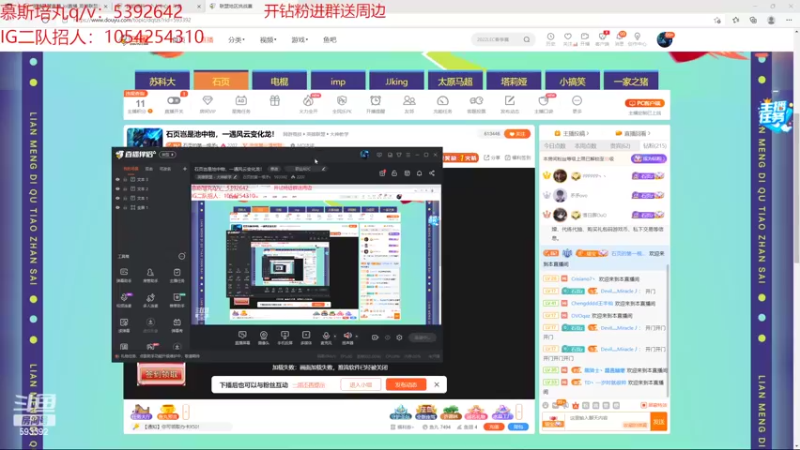The height and width of the screenshot is (450, 800).
Task: Click the camera (摄像头) source button
Action: point(263,337)
